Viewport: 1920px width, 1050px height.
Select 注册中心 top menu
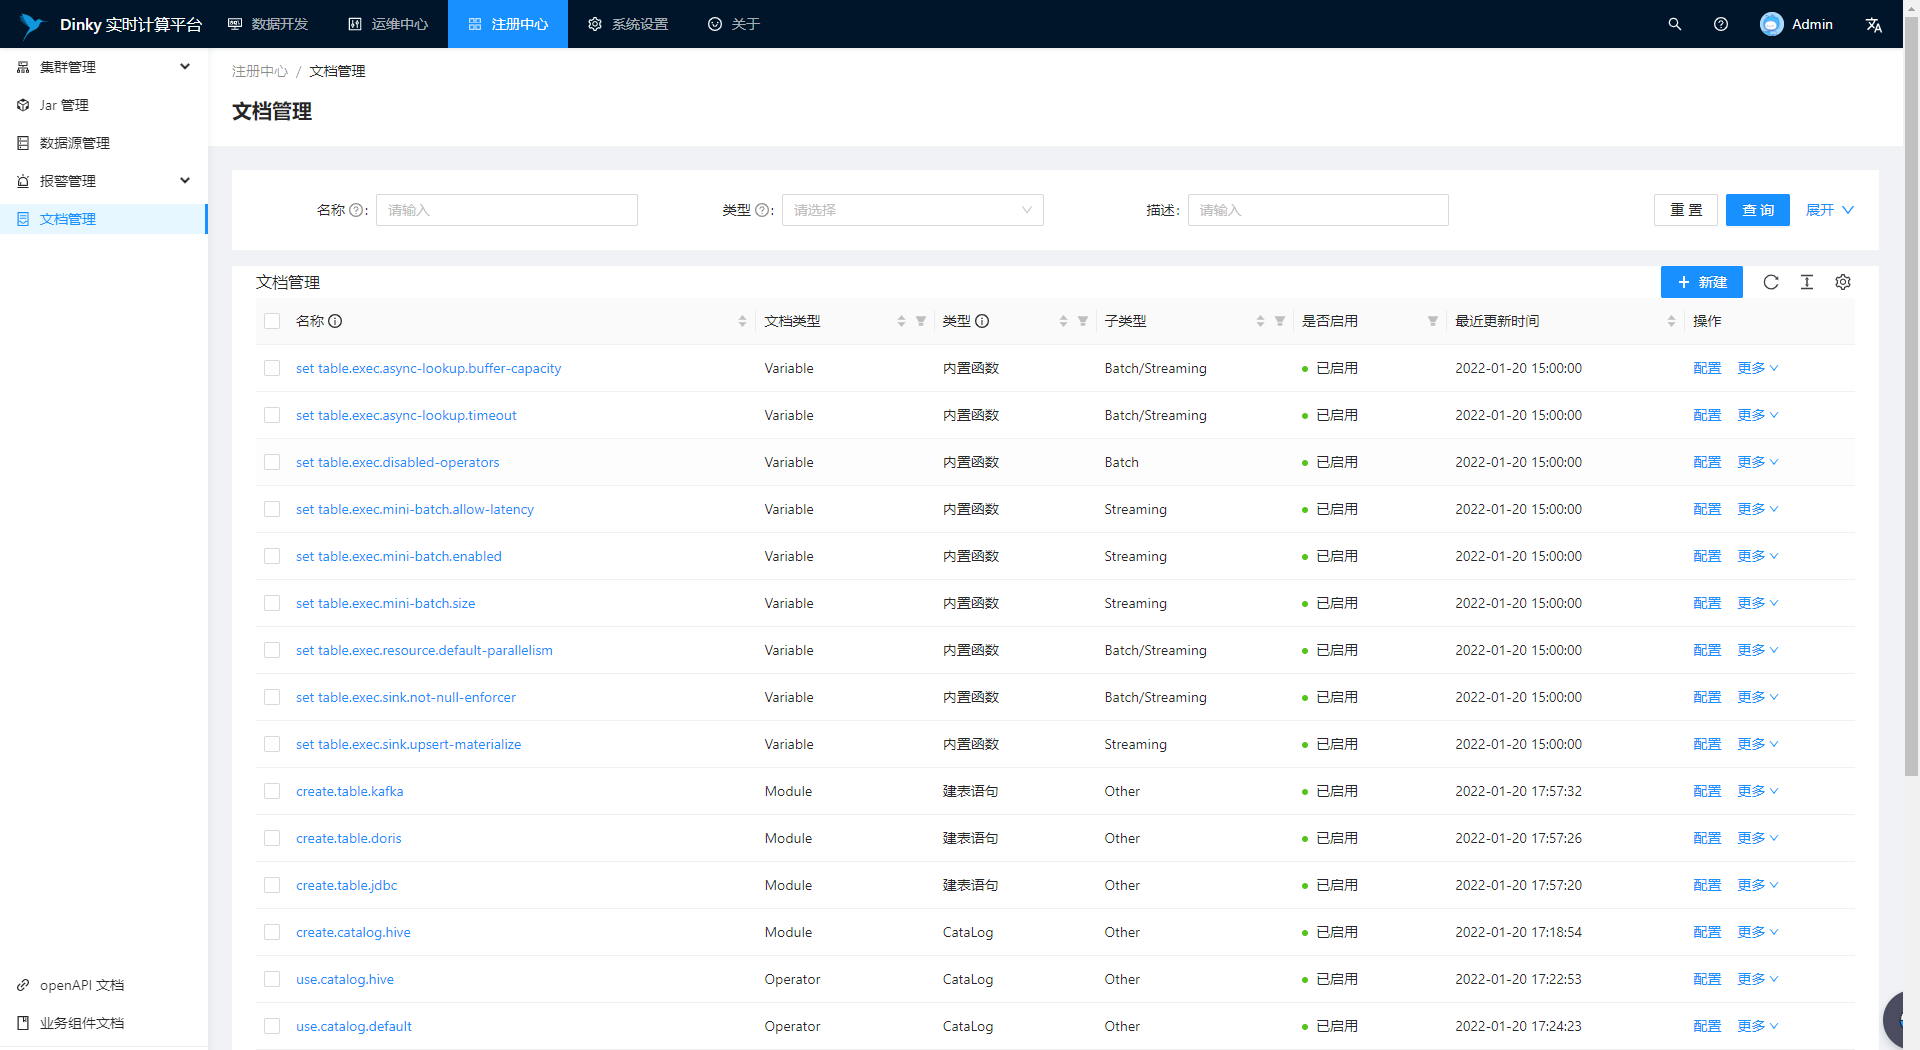(508, 24)
